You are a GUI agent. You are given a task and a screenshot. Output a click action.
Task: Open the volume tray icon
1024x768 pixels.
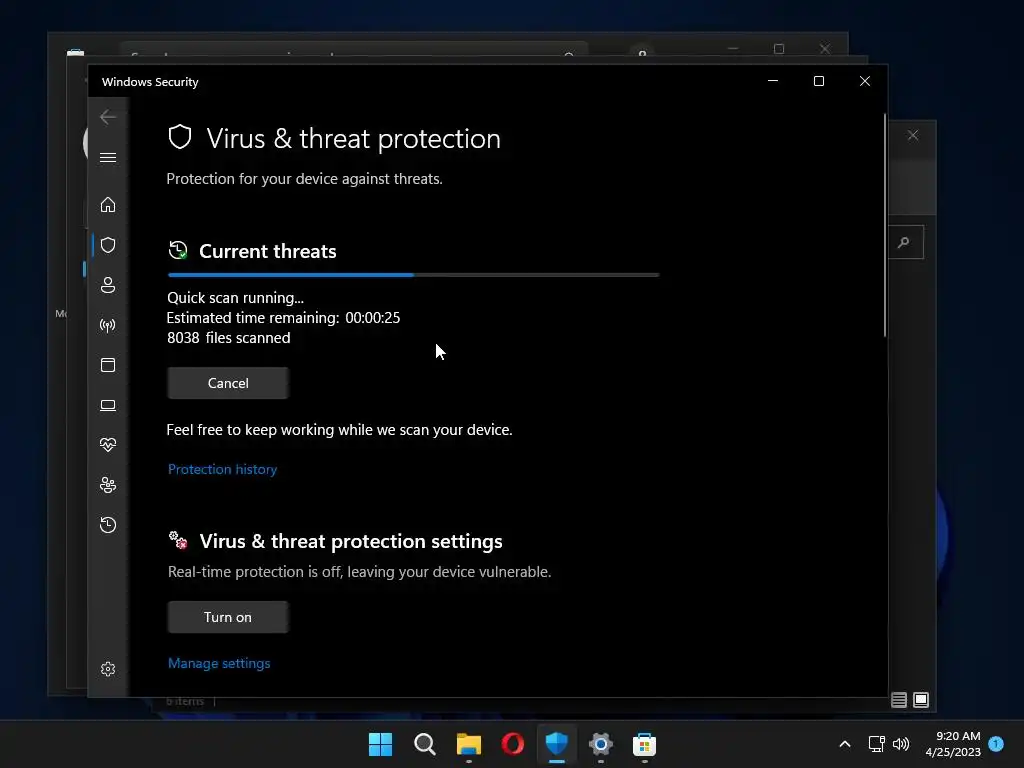(901, 744)
